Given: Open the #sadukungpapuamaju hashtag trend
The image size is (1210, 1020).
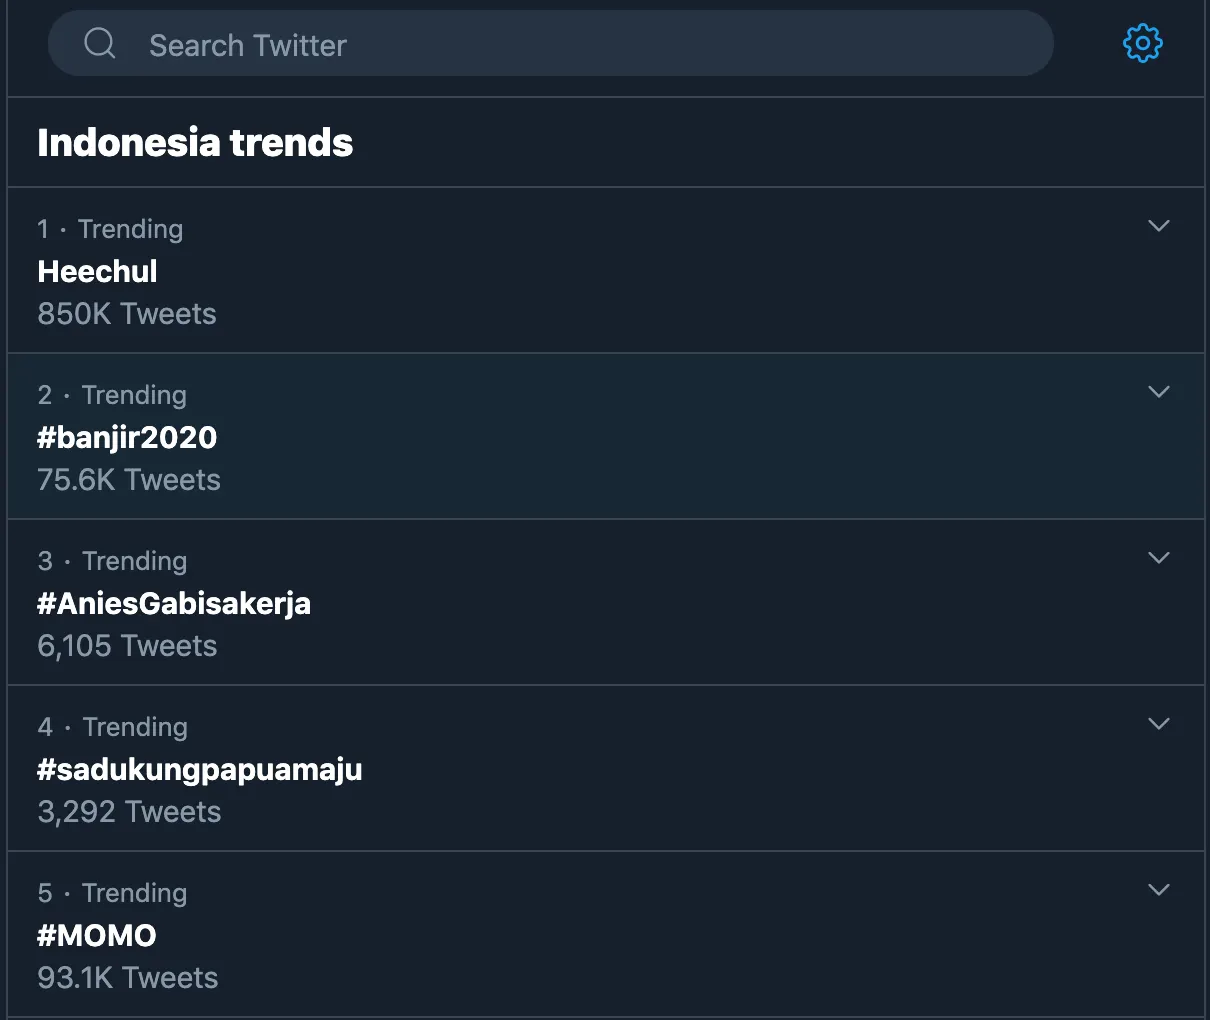Looking at the screenshot, I should (x=200, y=769).
